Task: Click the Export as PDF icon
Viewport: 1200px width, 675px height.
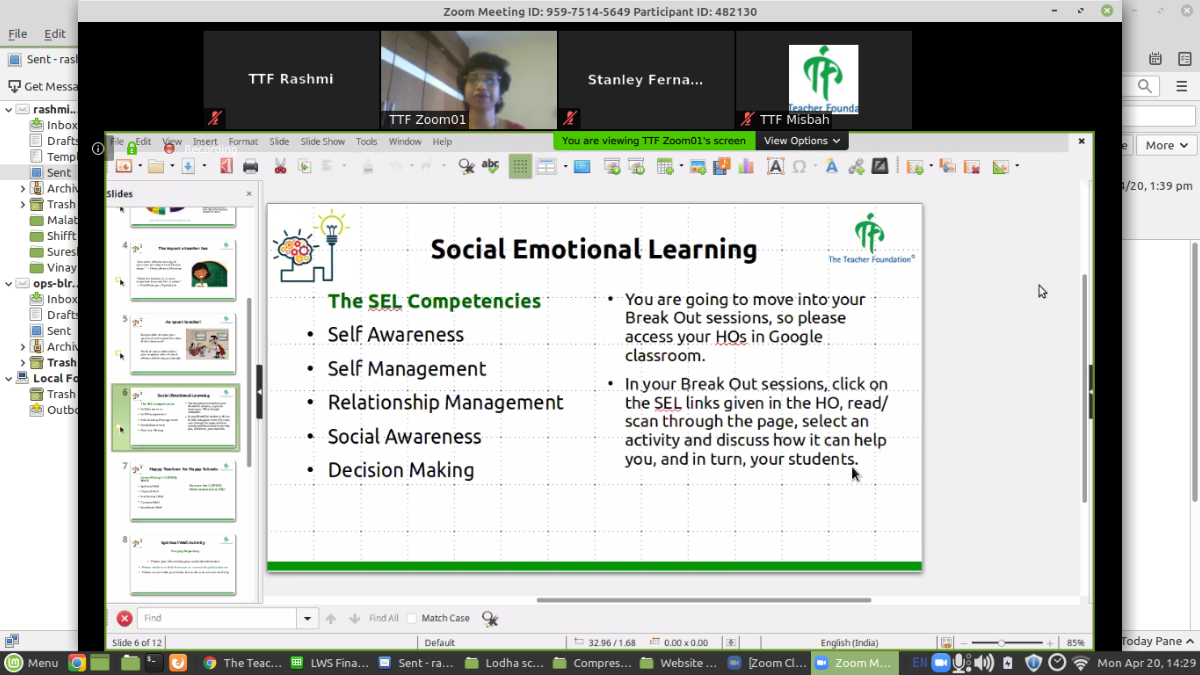Action: (x=226, y=166)
